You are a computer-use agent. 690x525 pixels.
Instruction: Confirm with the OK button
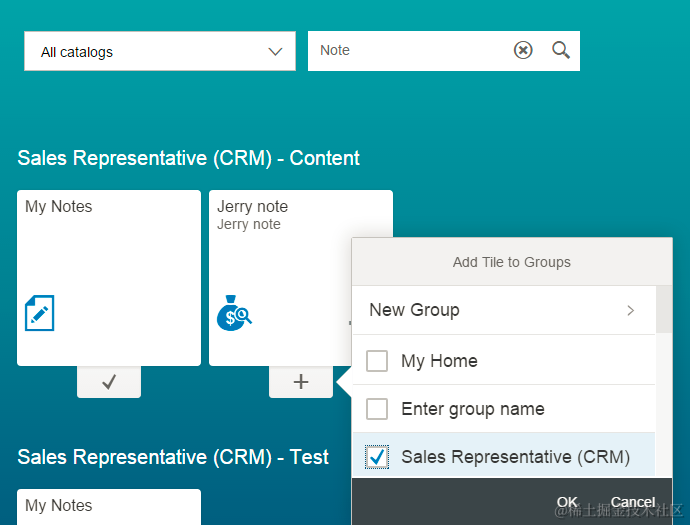[567, 502]
